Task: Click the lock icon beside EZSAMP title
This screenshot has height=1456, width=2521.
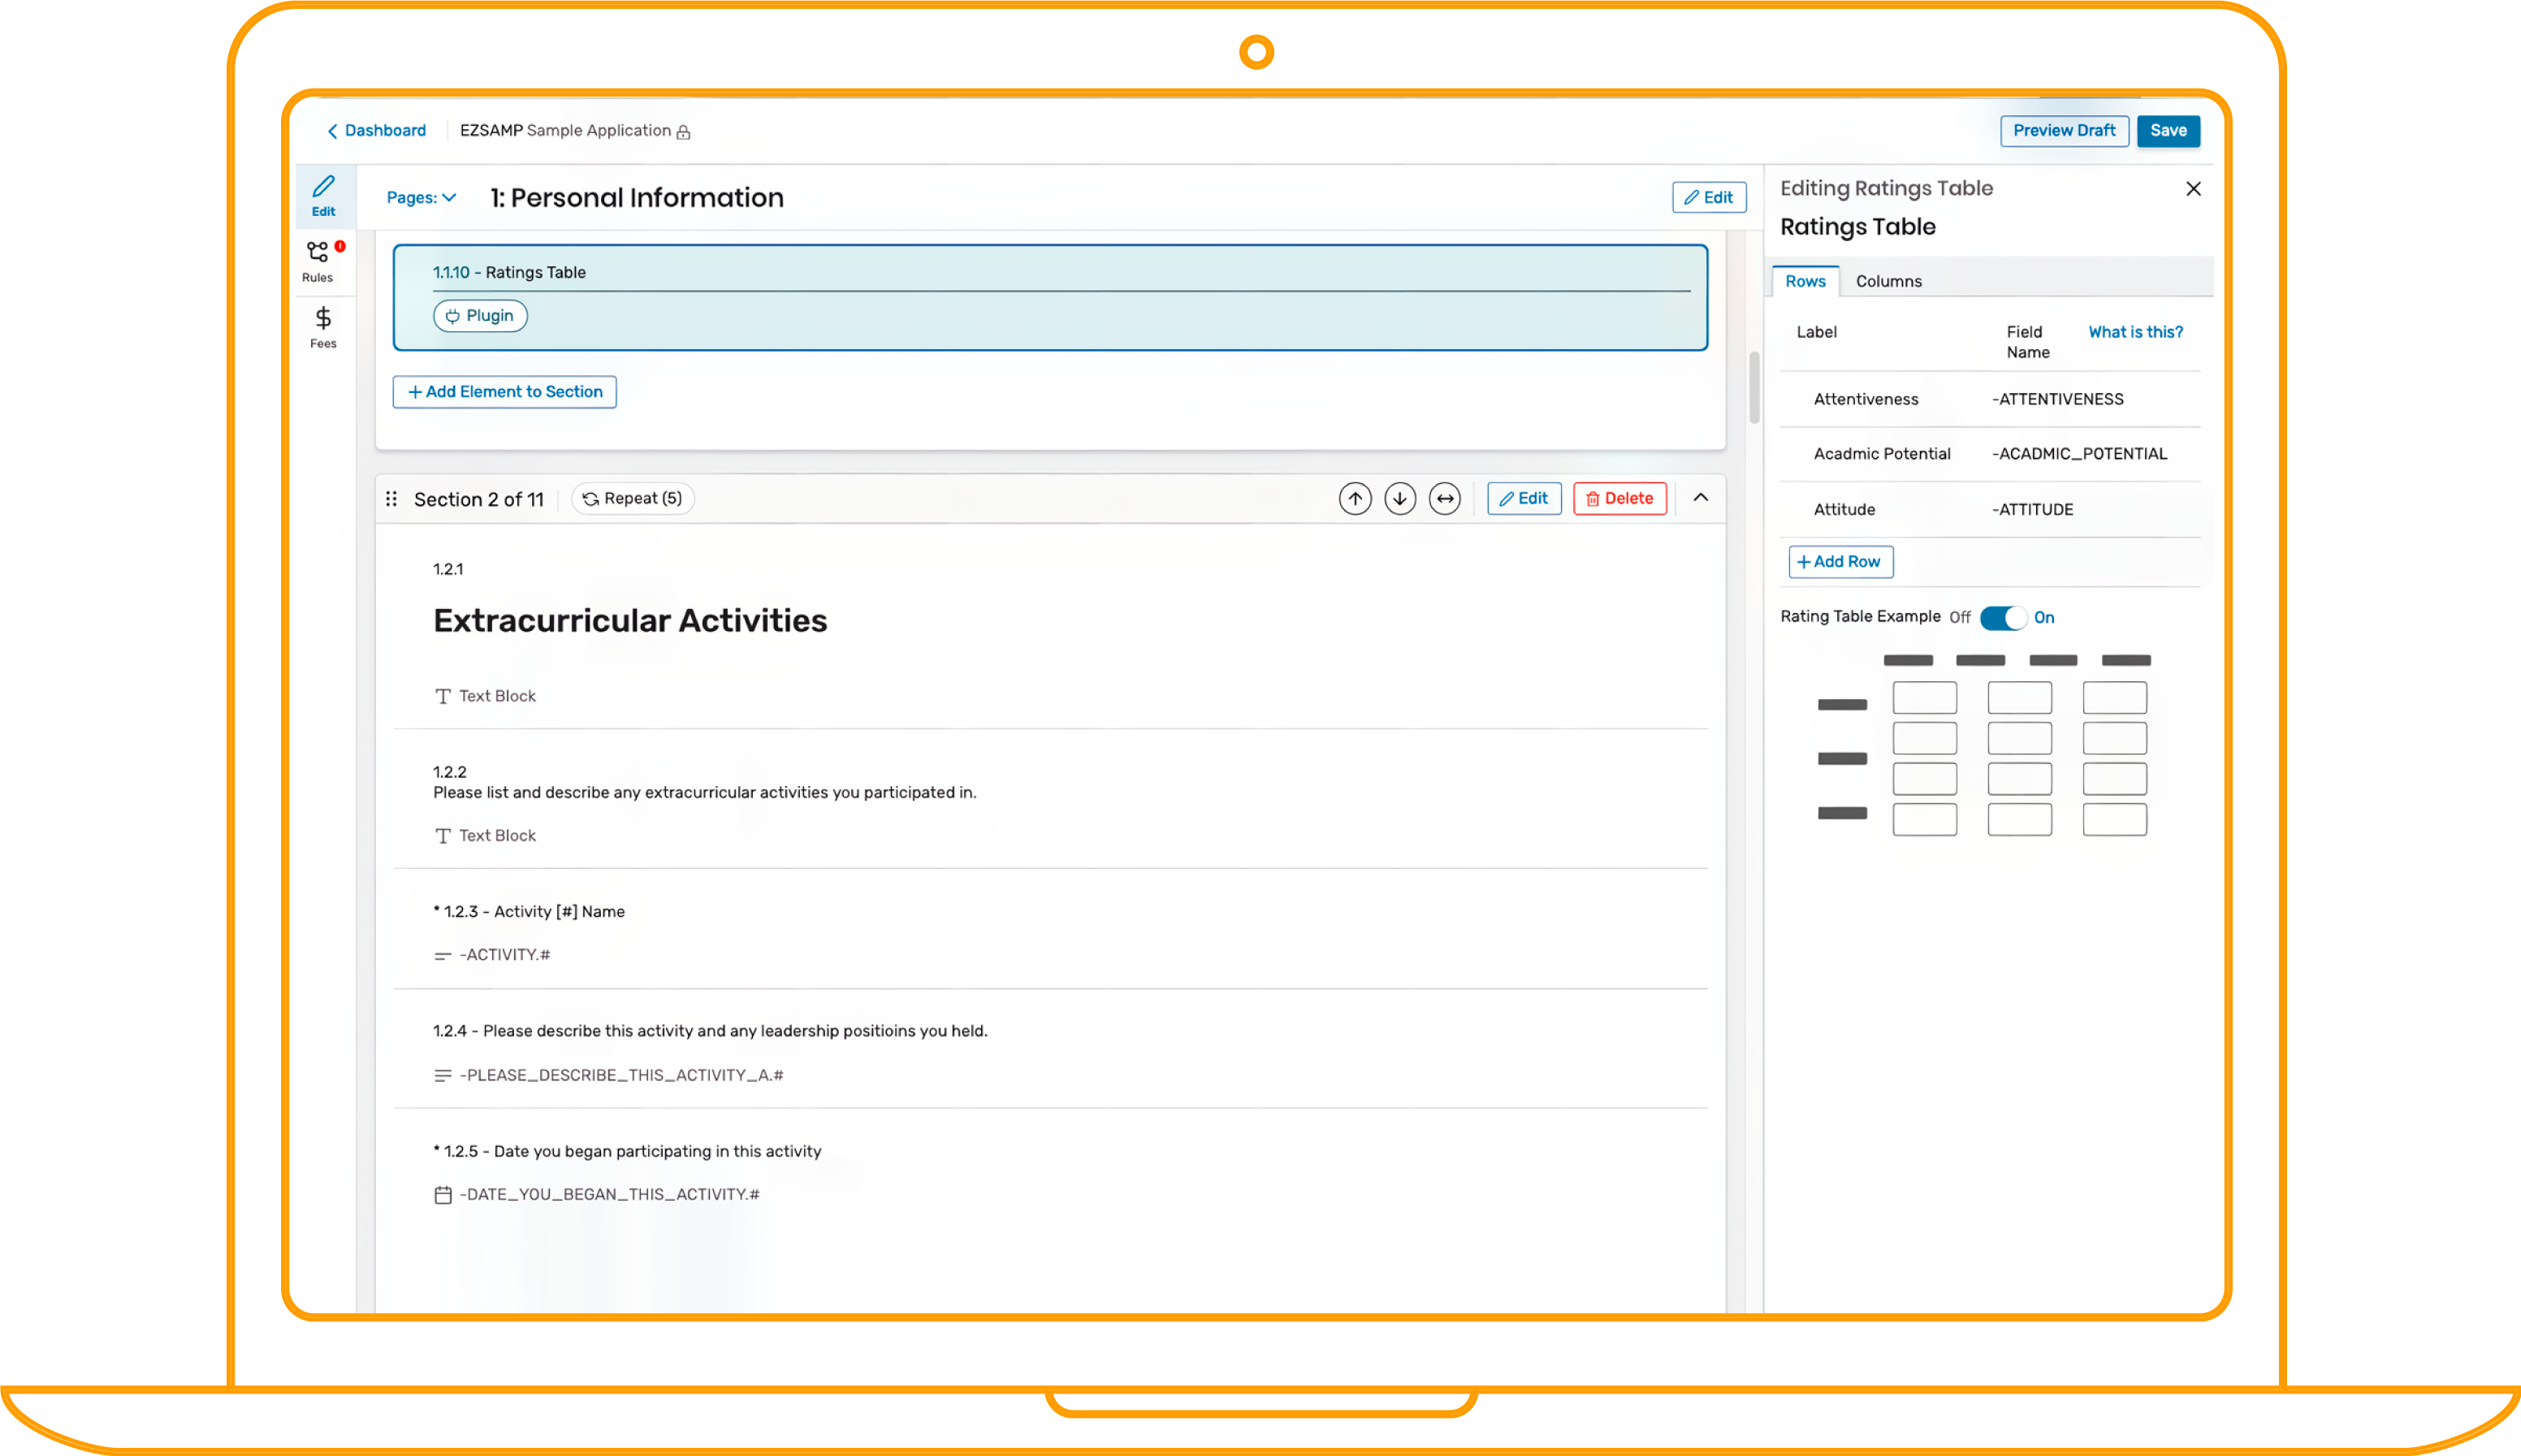Action: click(x=683, y=131)
